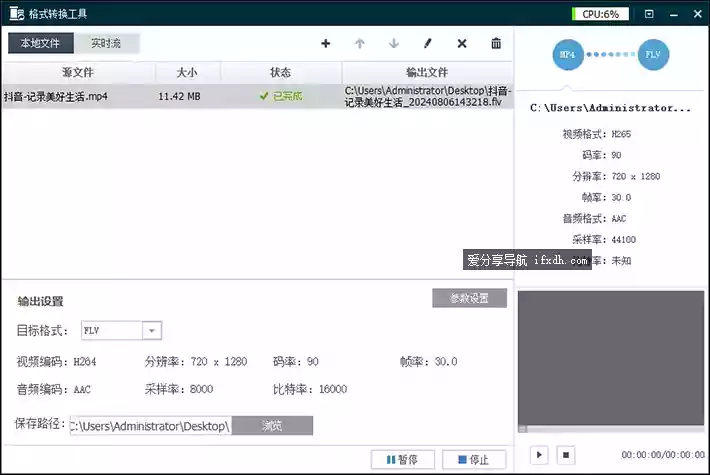Screen dimensions: 710x475
Task: Click the 大小 column header
Action: pyautogui.click(x=187, y=72)
